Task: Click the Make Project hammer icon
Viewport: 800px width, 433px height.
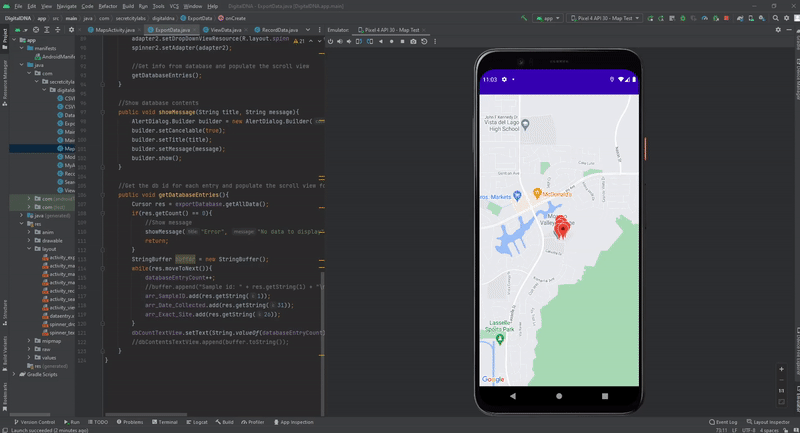Action: point(524,18)
